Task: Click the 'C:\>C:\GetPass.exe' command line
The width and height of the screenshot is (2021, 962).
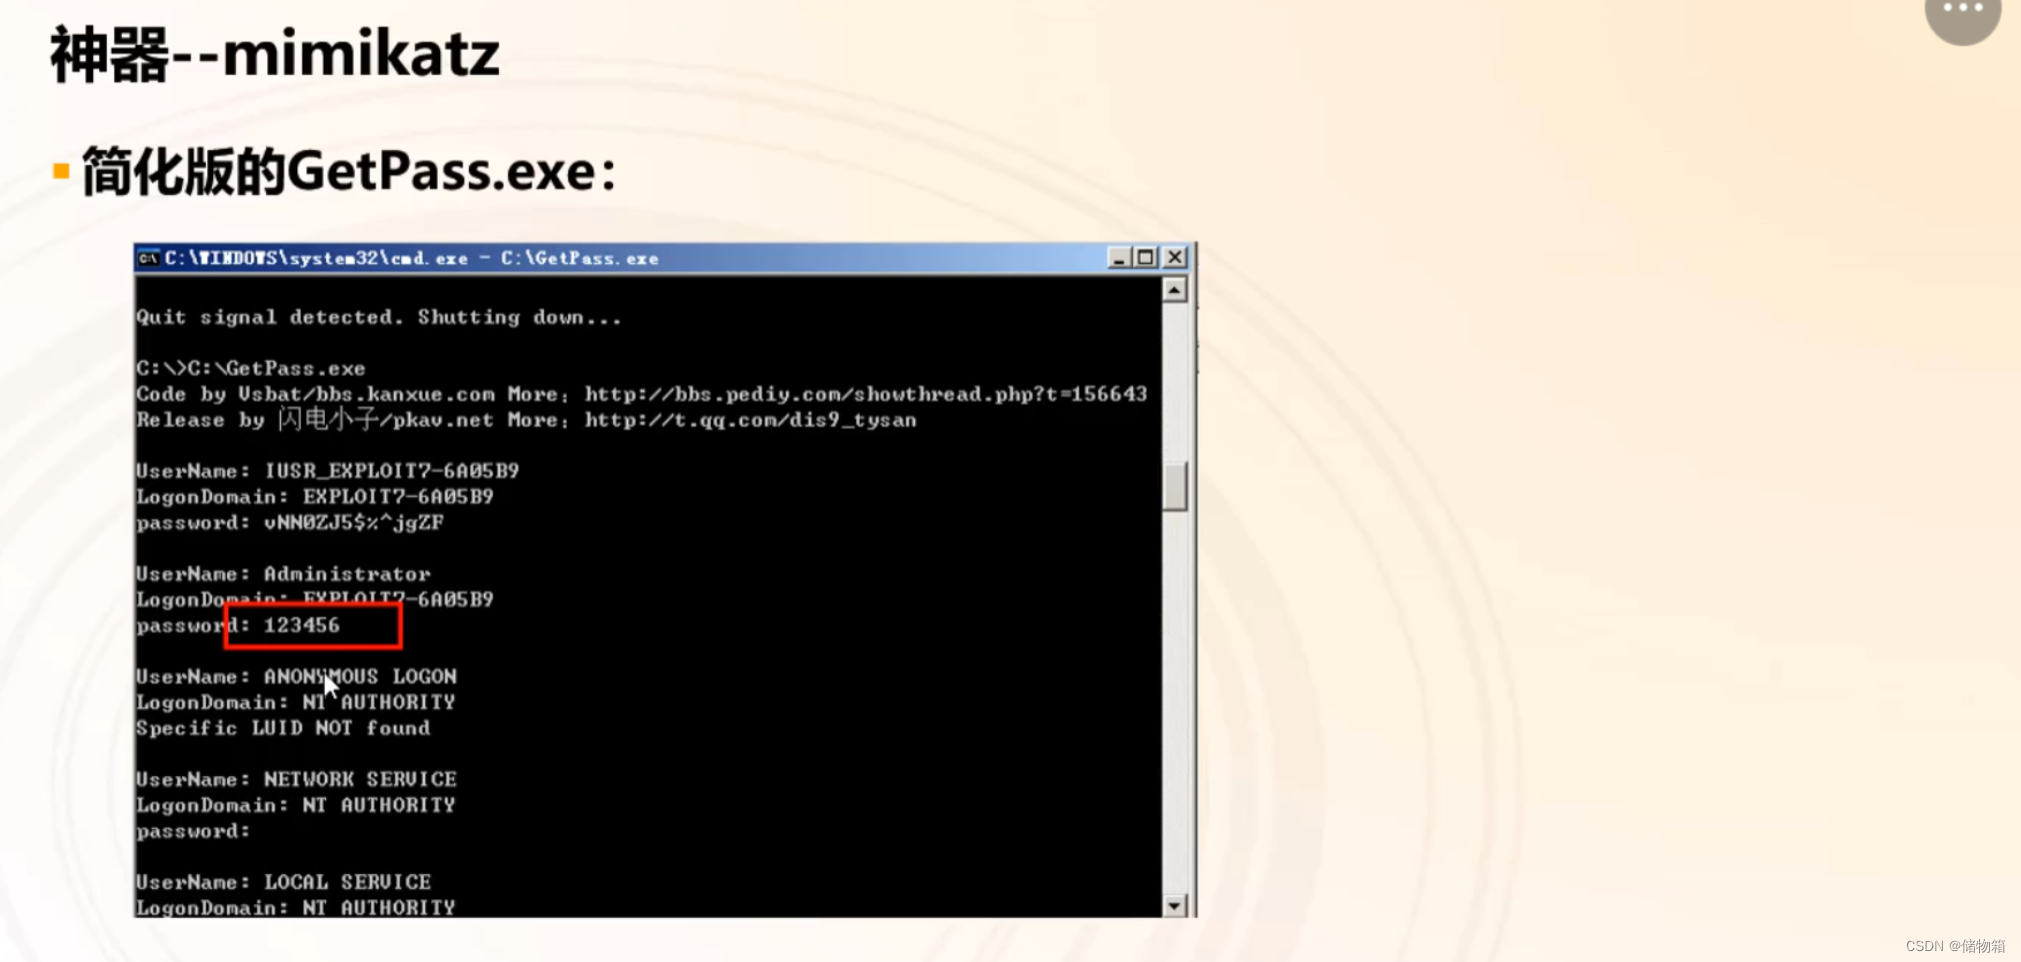Action: point(250,368)
